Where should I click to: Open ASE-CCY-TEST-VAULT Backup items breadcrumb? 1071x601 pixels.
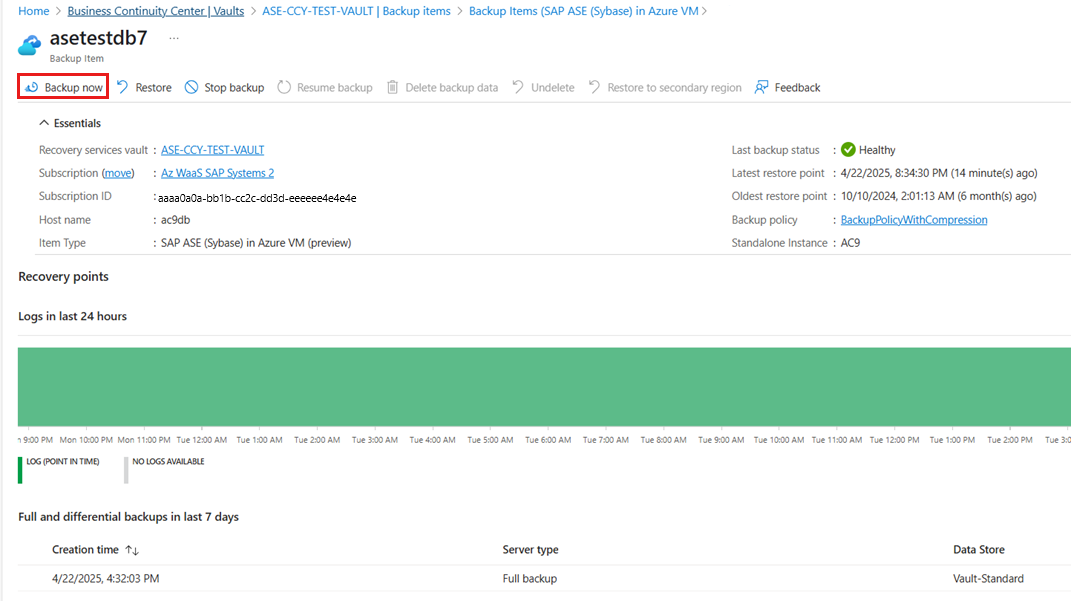click(357, 11)
